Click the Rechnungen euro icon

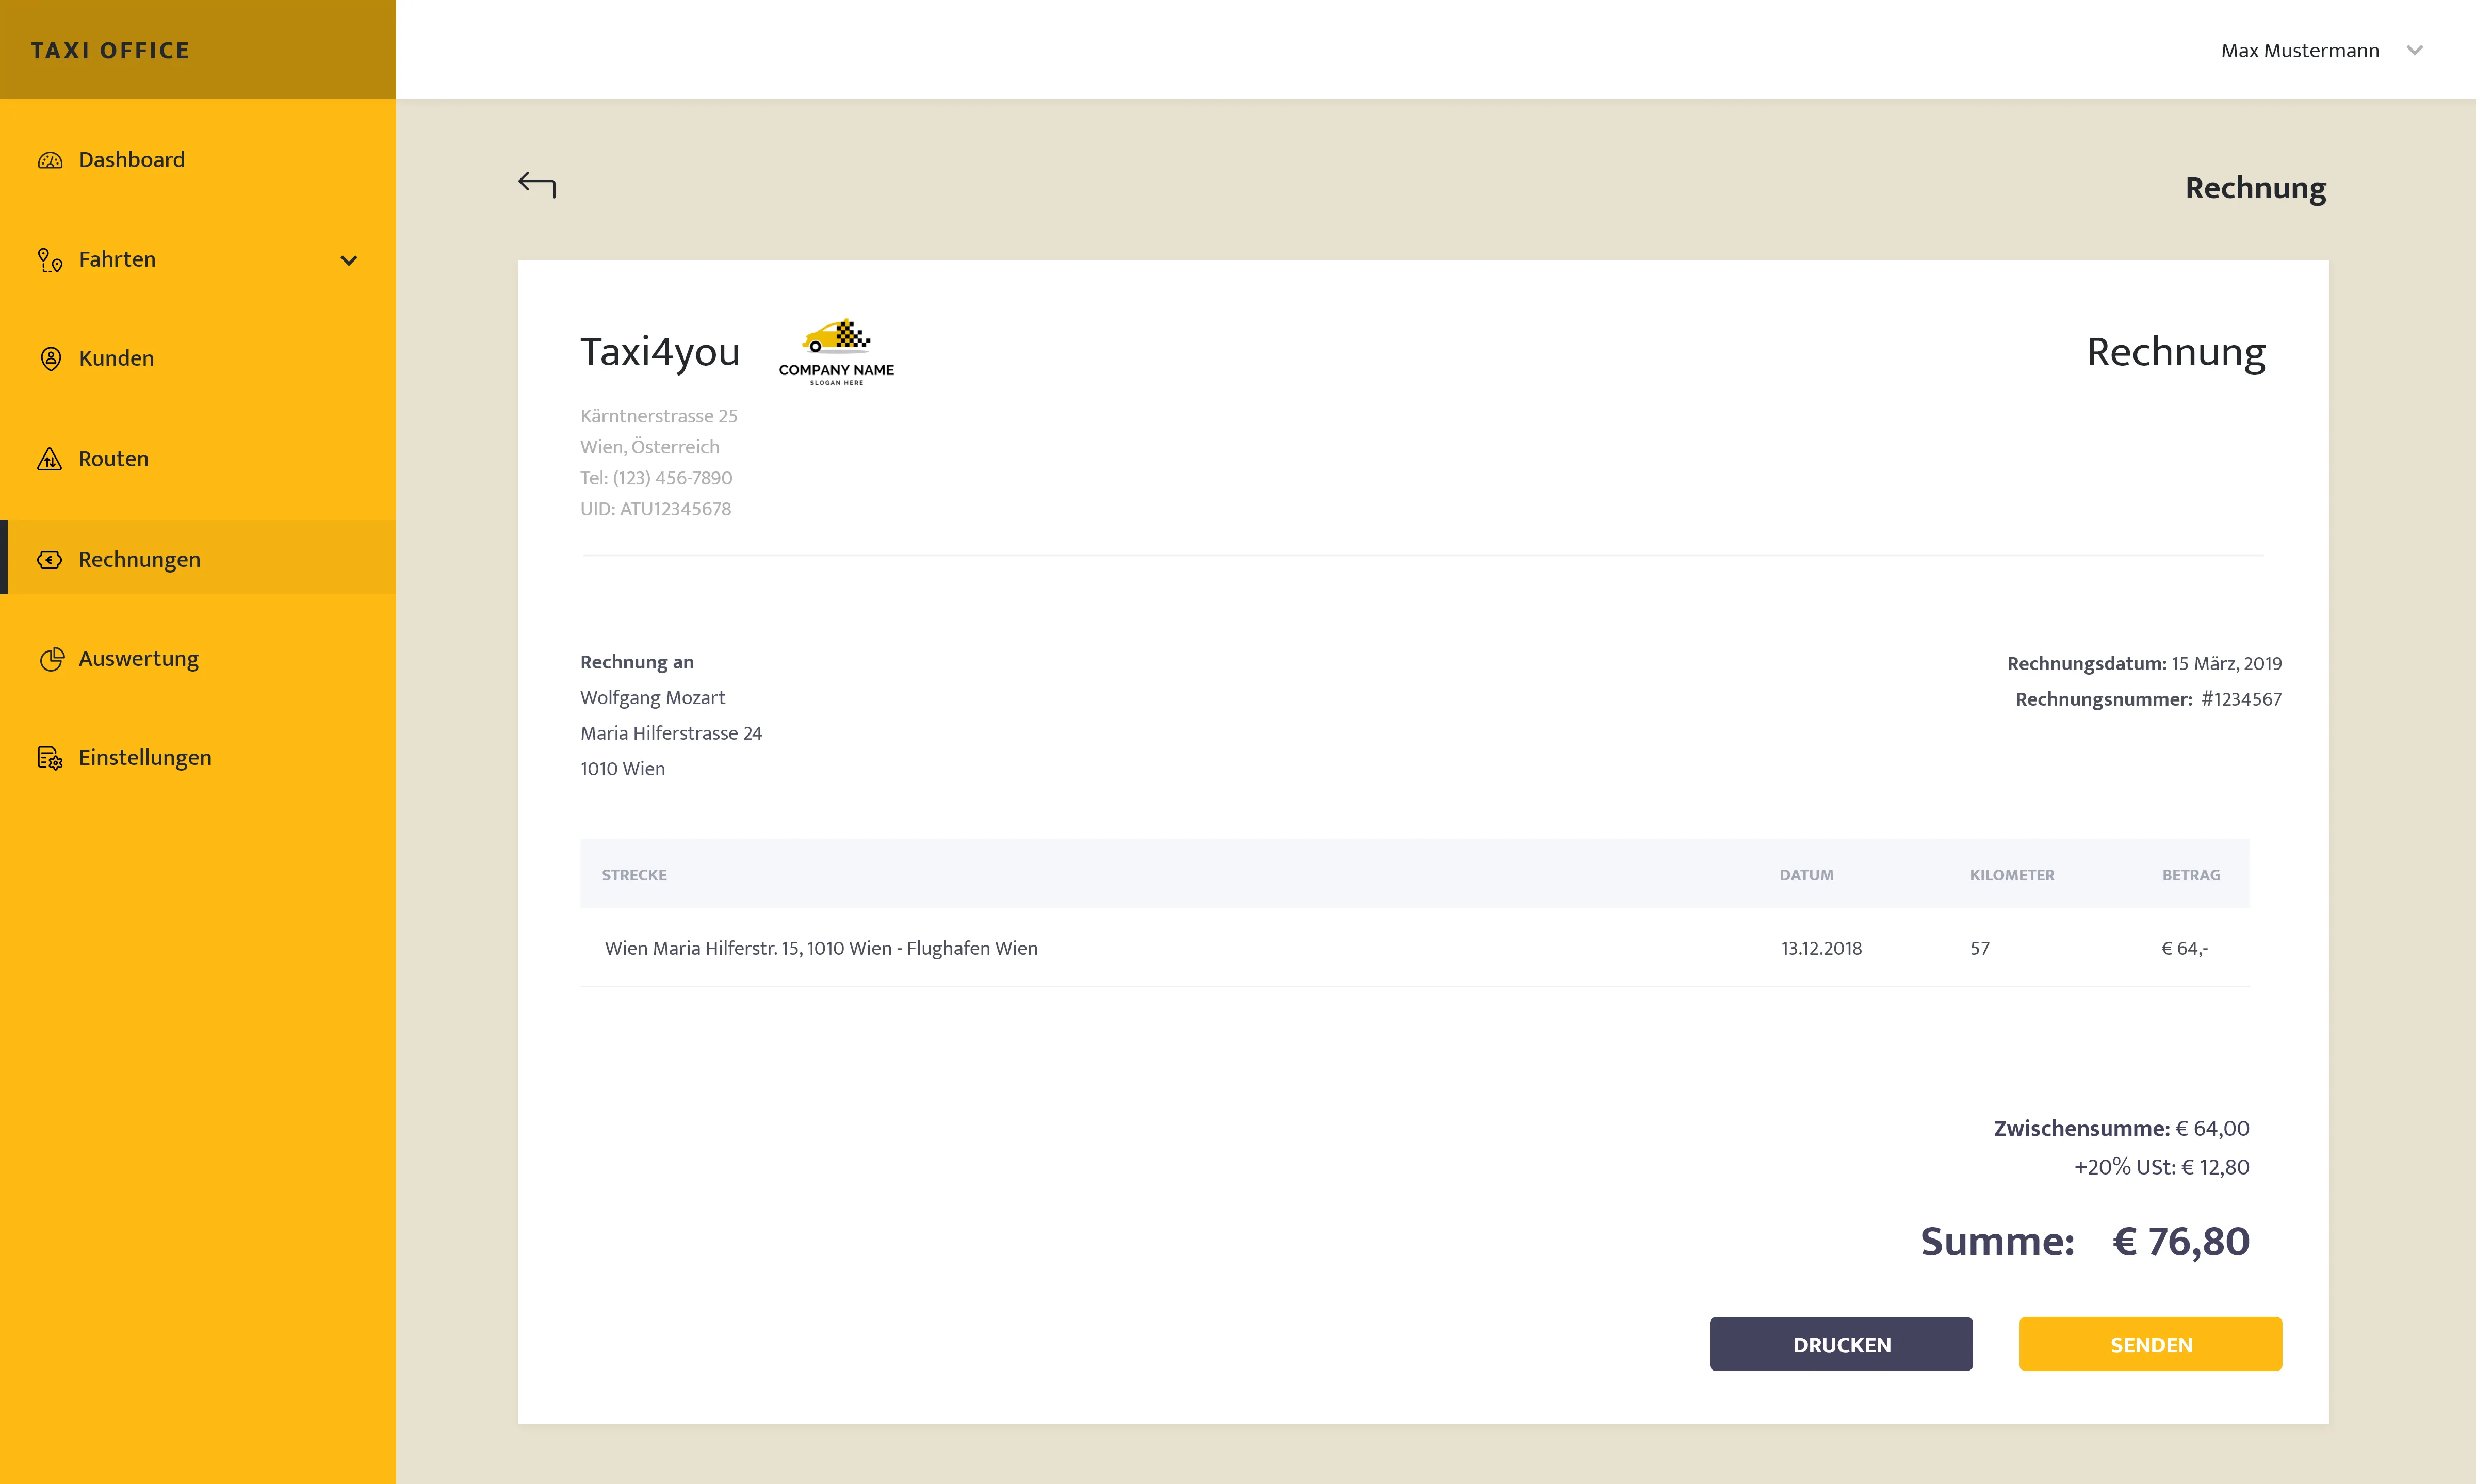[50, 559]
